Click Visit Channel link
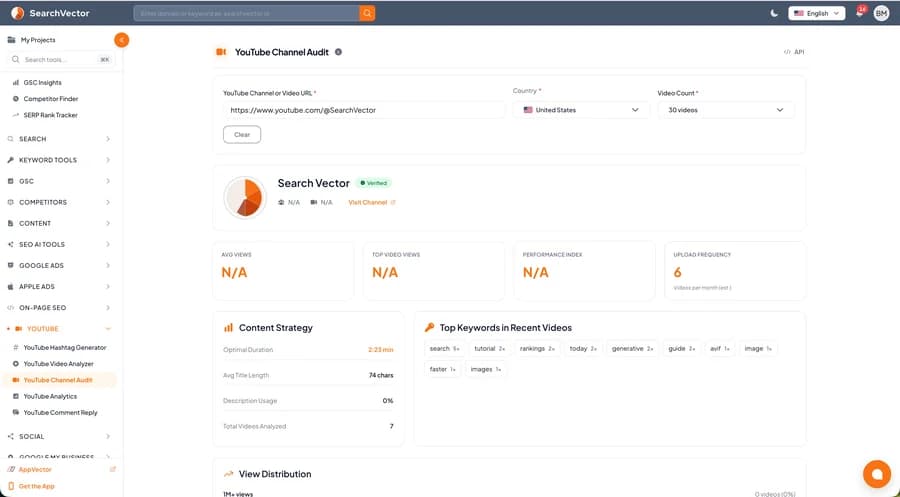The image size is (900, 497). (371, 203)
